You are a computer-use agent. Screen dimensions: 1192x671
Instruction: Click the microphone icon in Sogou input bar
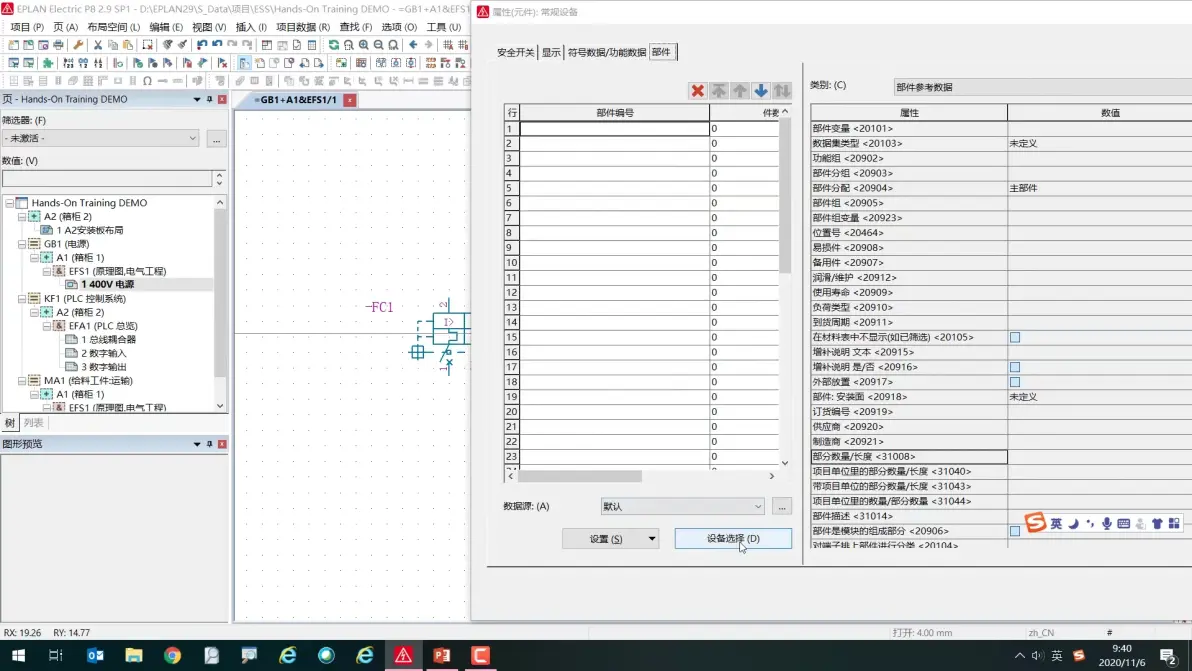pos(1107,524)
